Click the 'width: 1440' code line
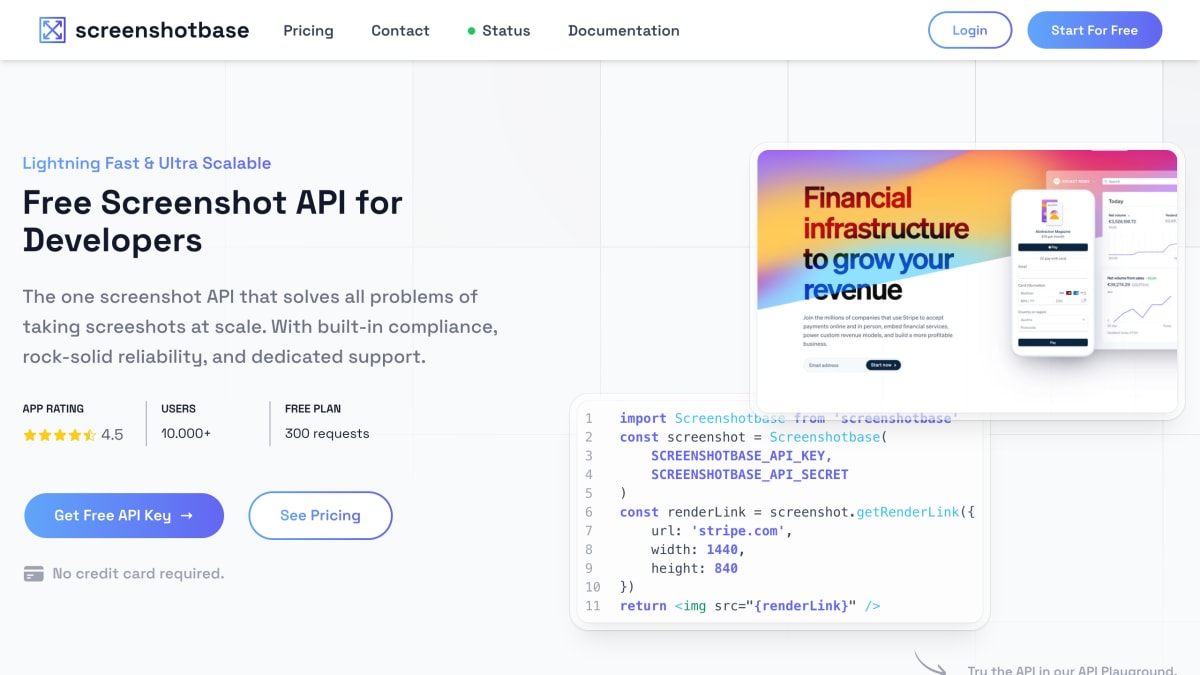The image size is (1200, 675). click(698, 550)
